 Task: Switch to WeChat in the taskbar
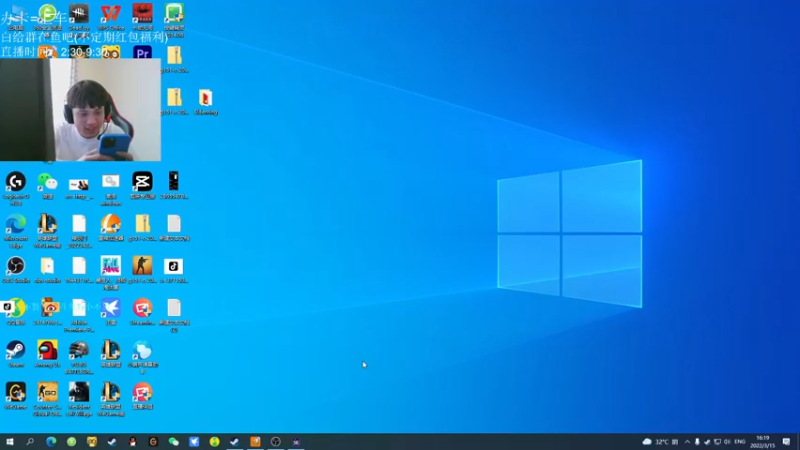pos(173,442)
